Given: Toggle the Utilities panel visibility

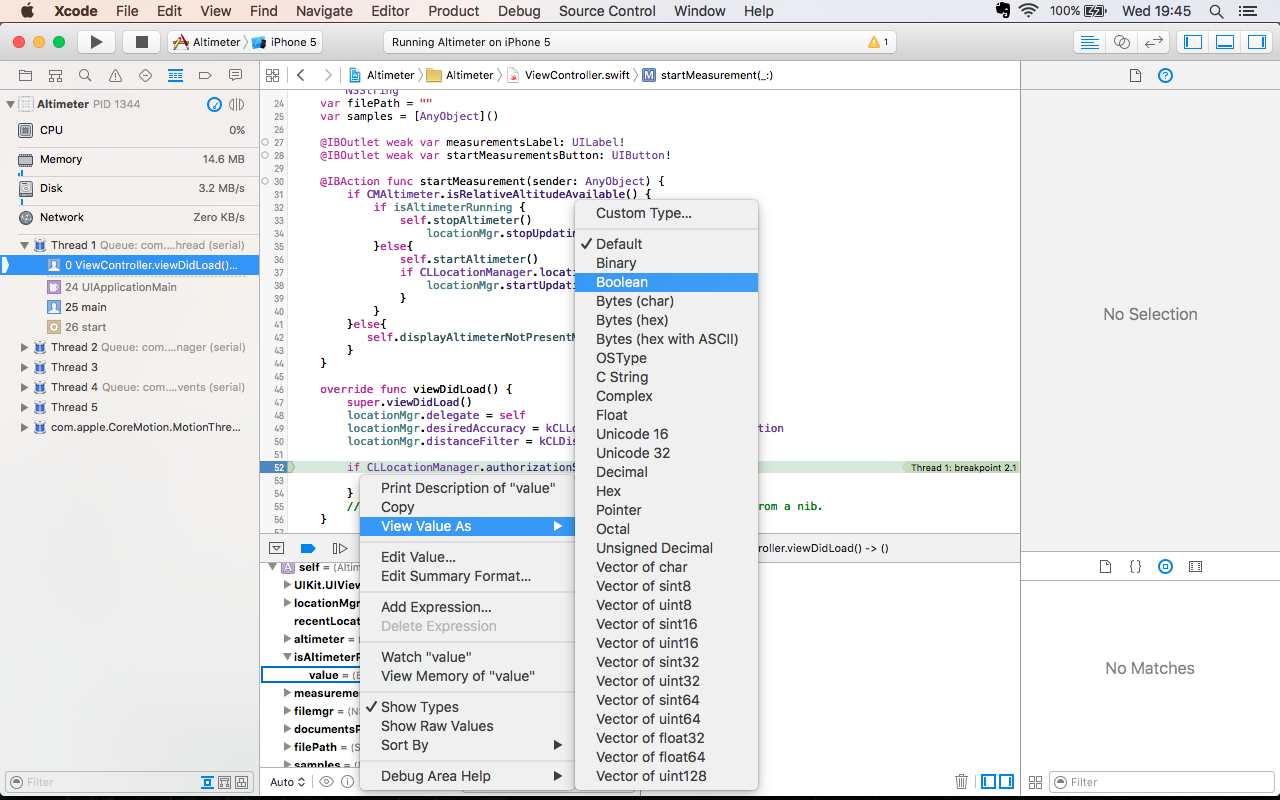Looking at the screenshot, I should pyautogui.click(x=1256, y=42).
